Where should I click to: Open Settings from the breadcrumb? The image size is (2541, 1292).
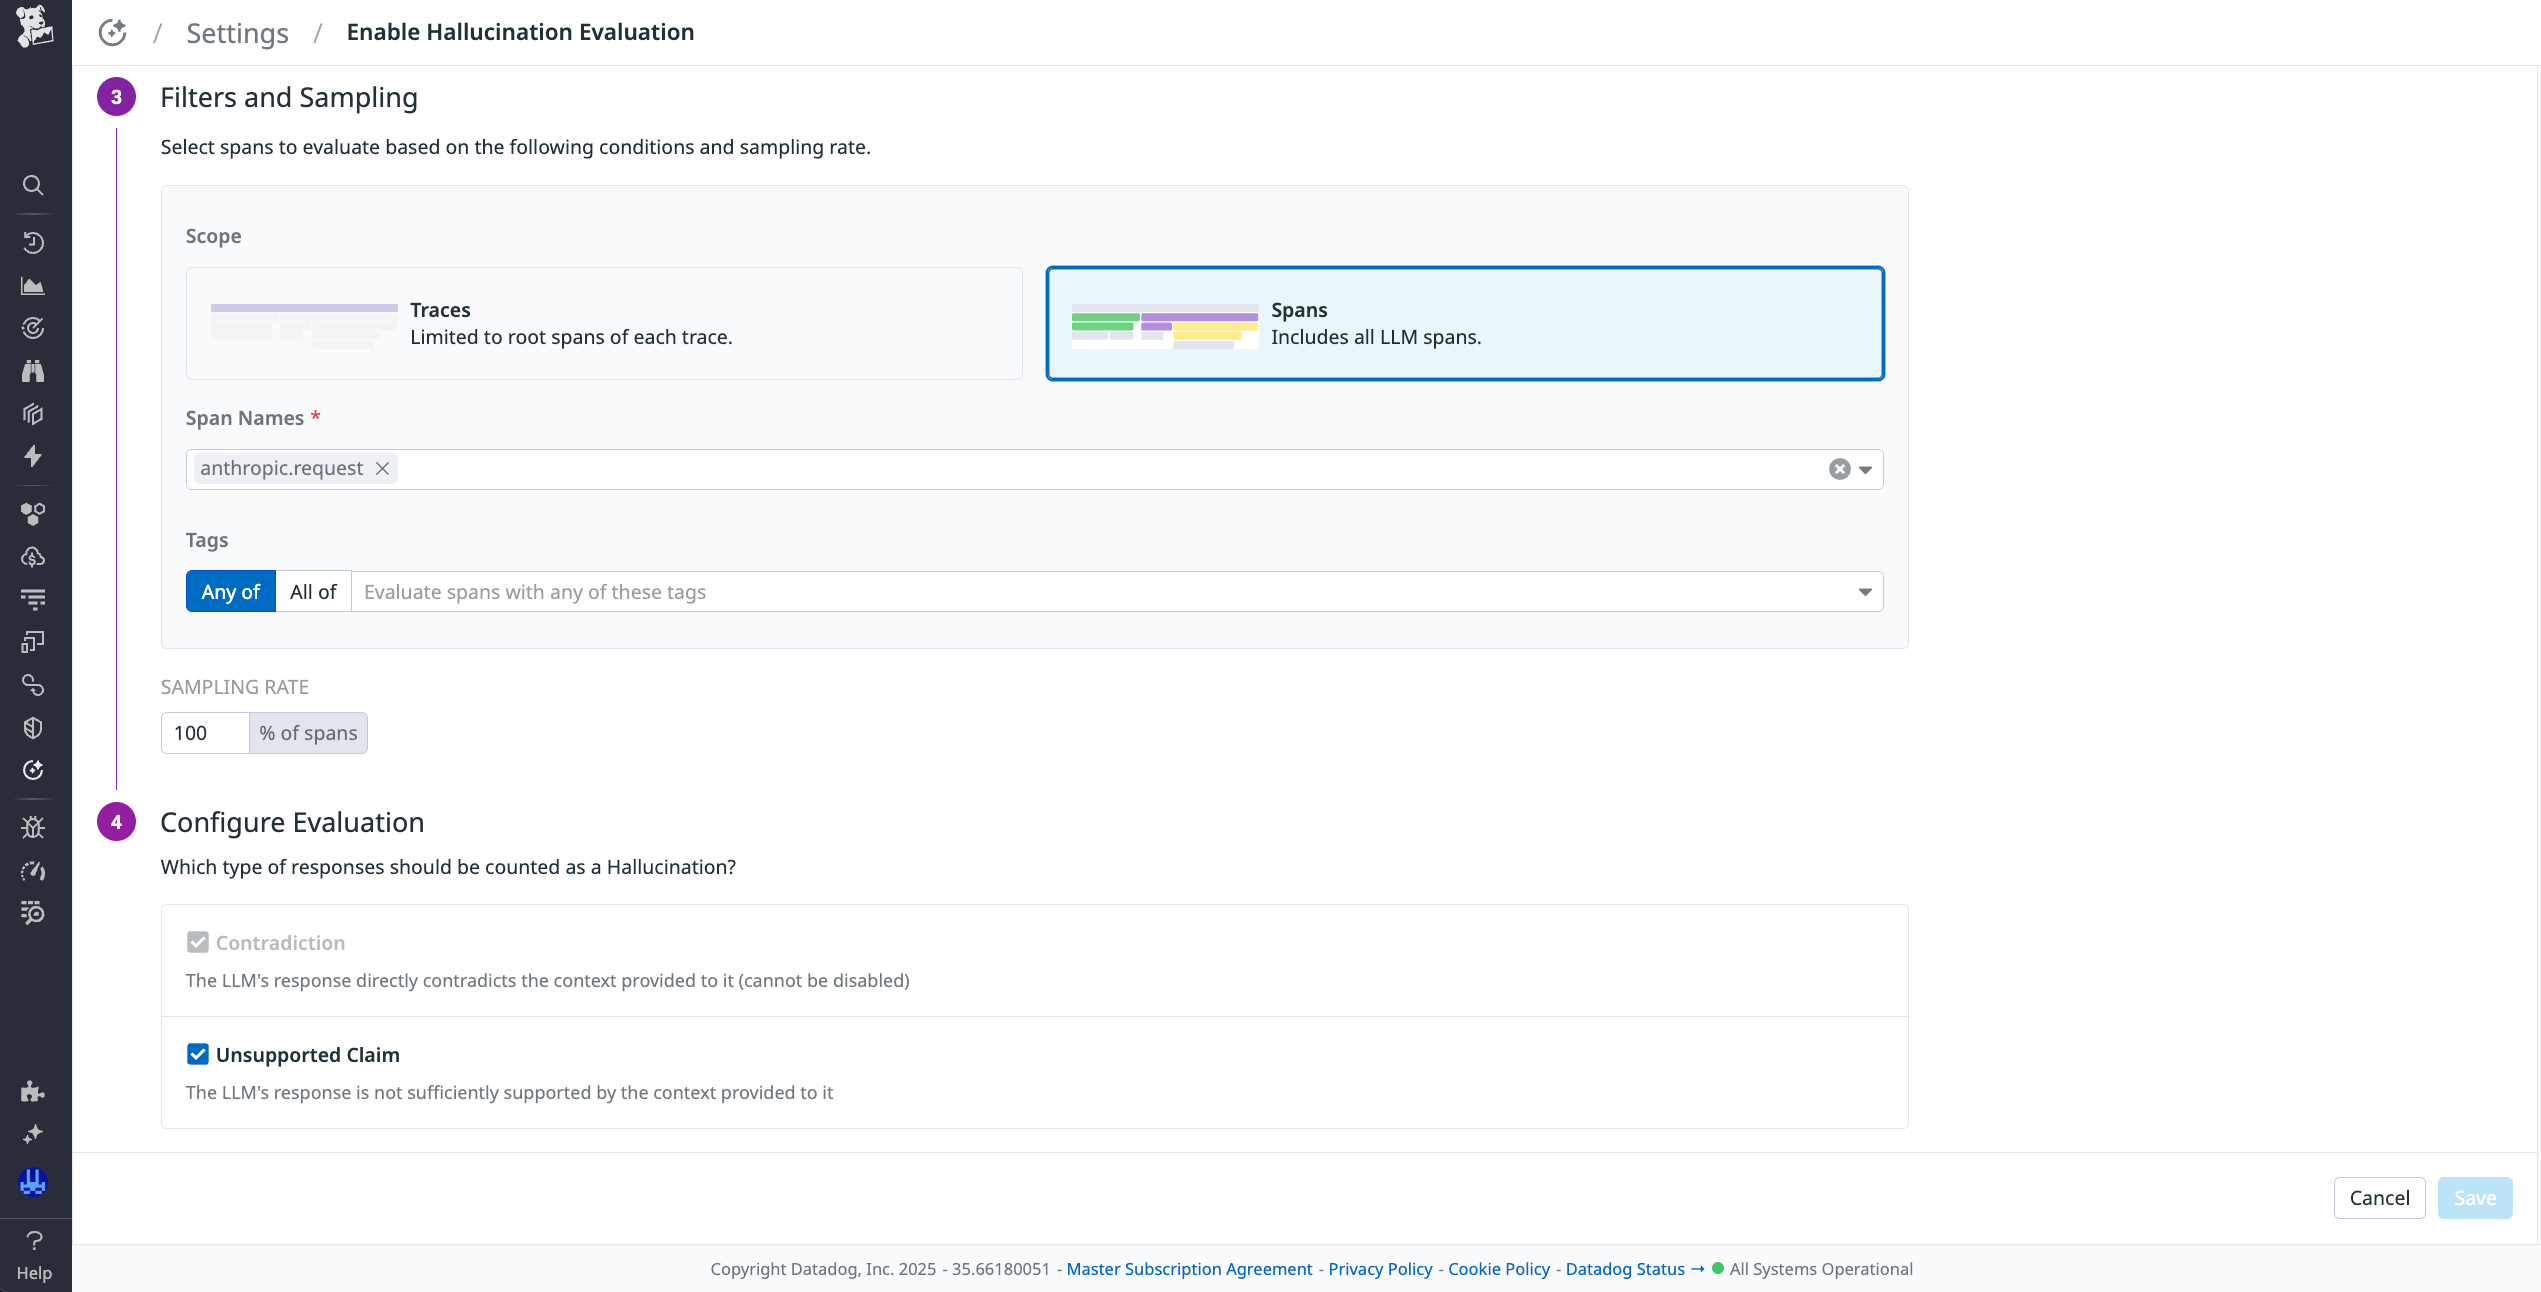coord(237,32)
